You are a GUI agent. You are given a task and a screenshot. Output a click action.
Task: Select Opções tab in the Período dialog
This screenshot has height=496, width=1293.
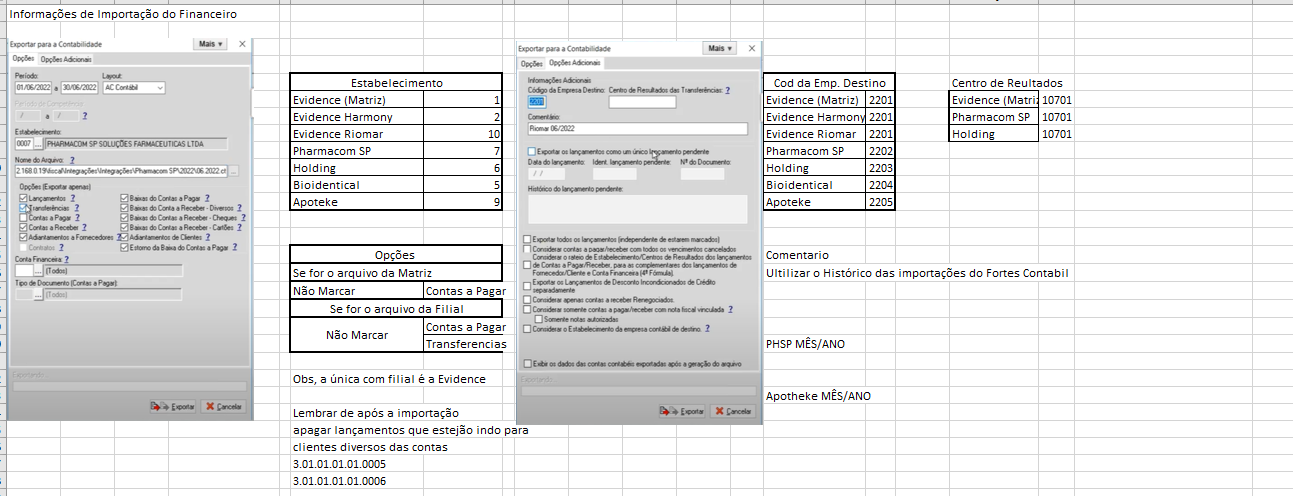22,59
